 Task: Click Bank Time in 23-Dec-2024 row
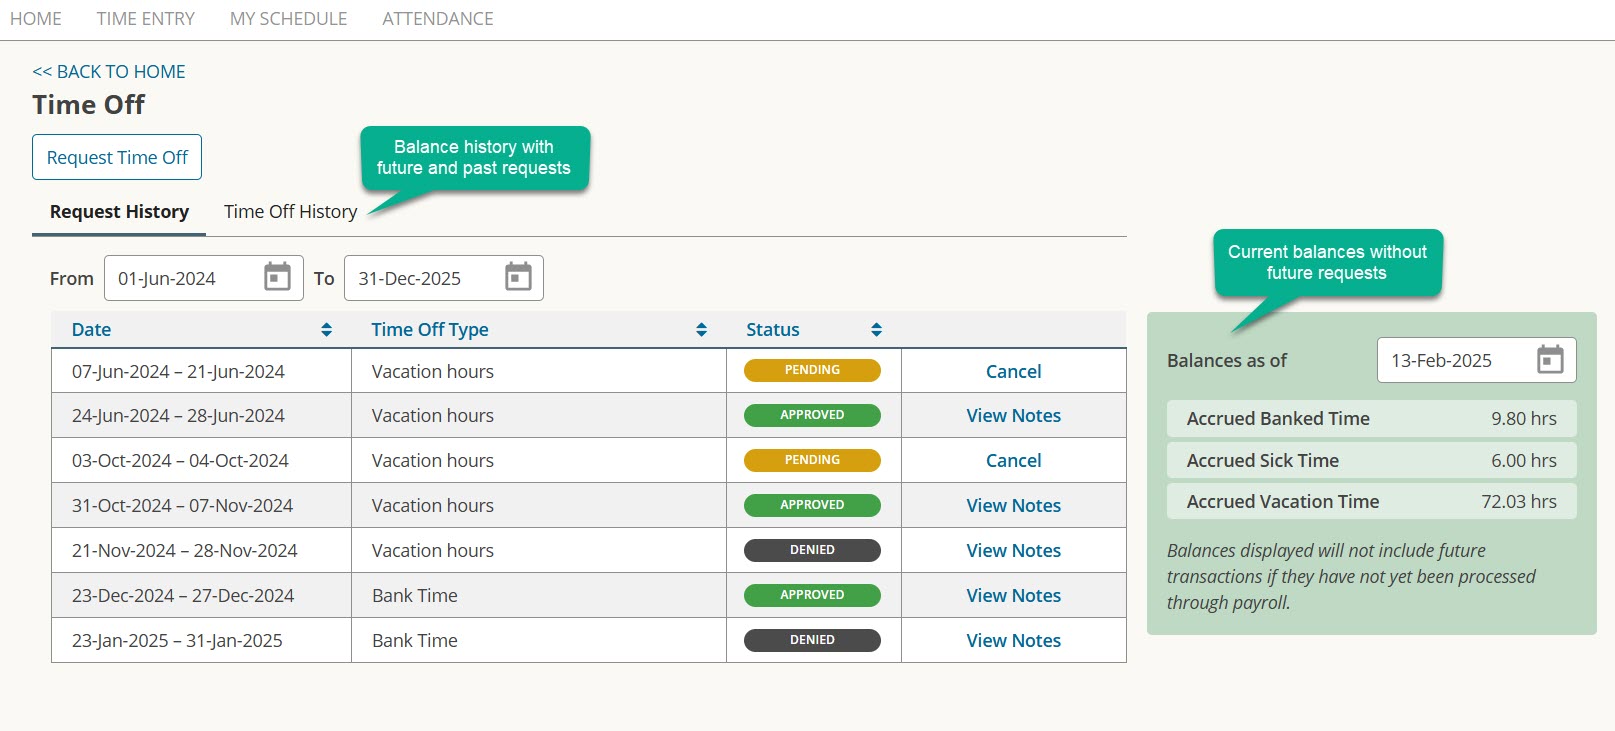tap(414, 595)
